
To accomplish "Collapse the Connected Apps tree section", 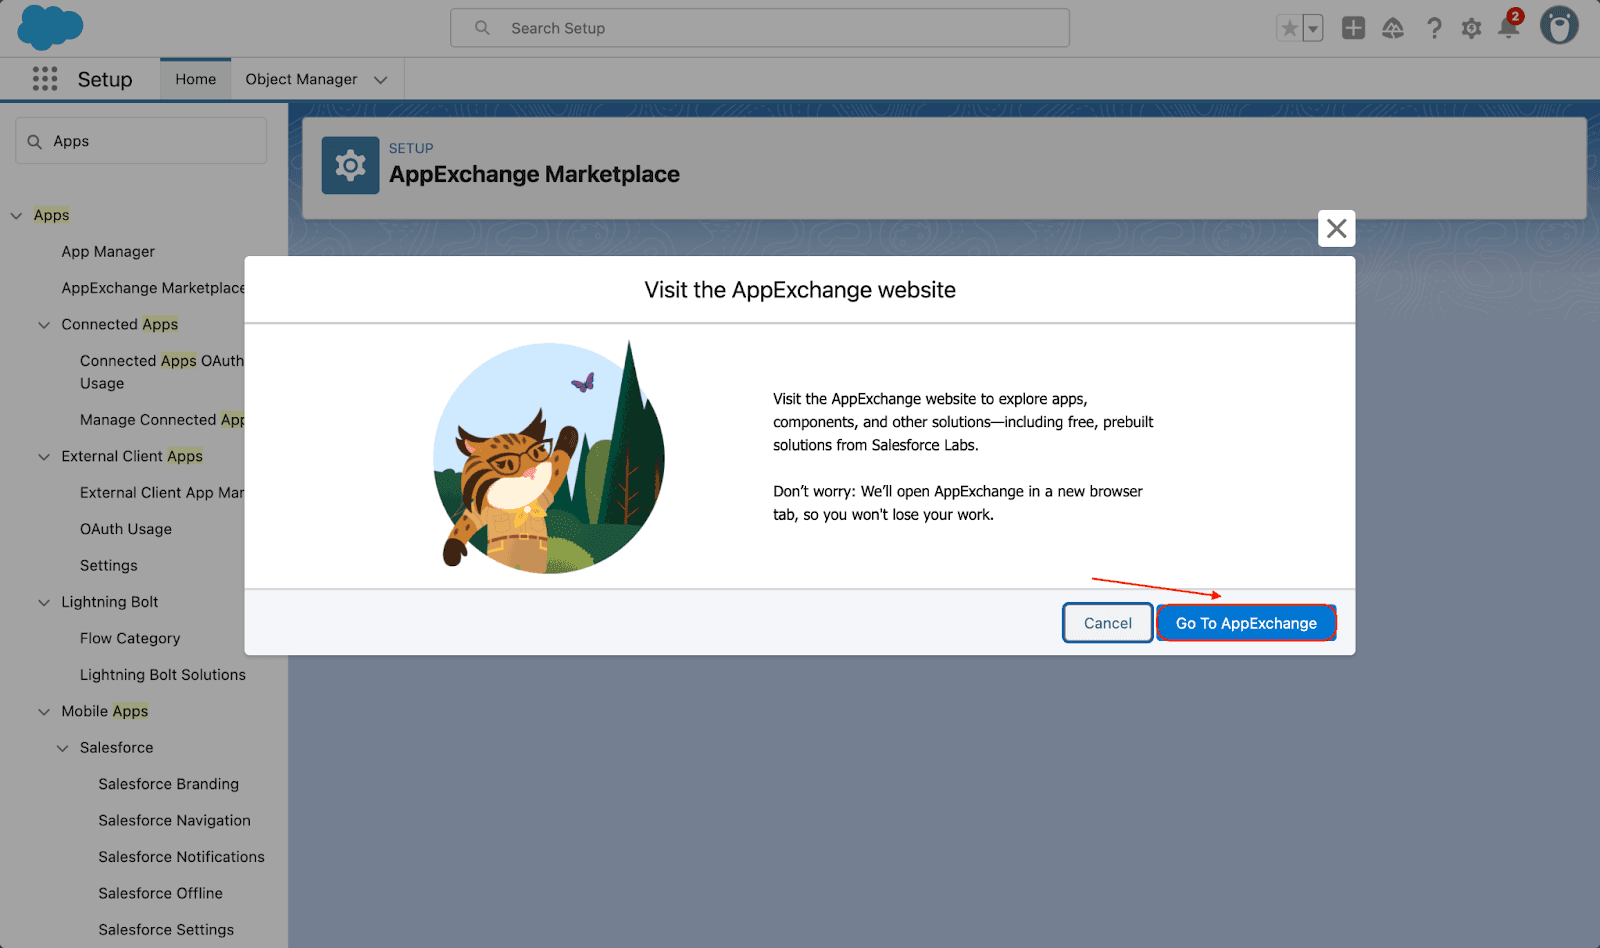I will coord(44,325).
